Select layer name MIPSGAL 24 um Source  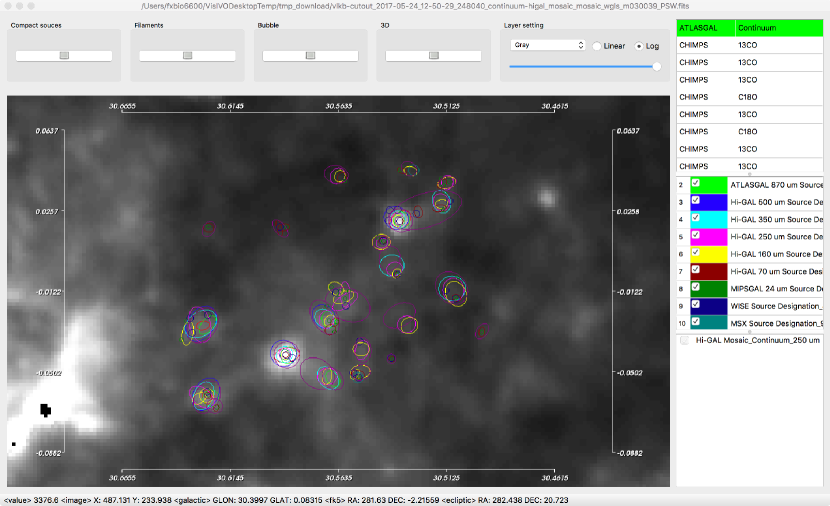776,288
